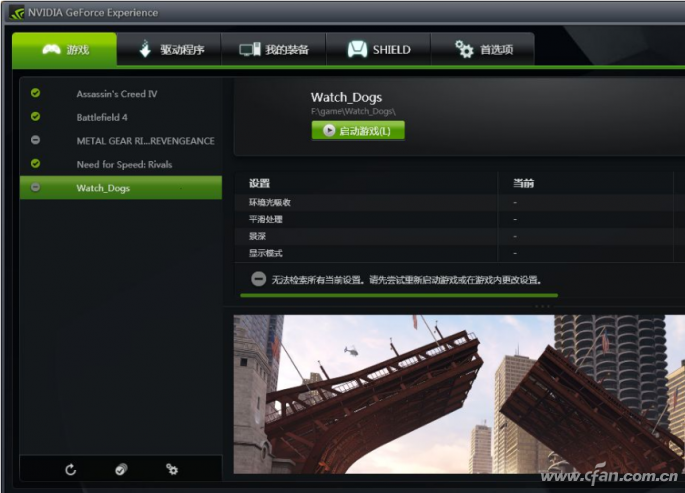Click green check icon beside Need for Speed
The image size is (685, 493).
coord(35,163)
